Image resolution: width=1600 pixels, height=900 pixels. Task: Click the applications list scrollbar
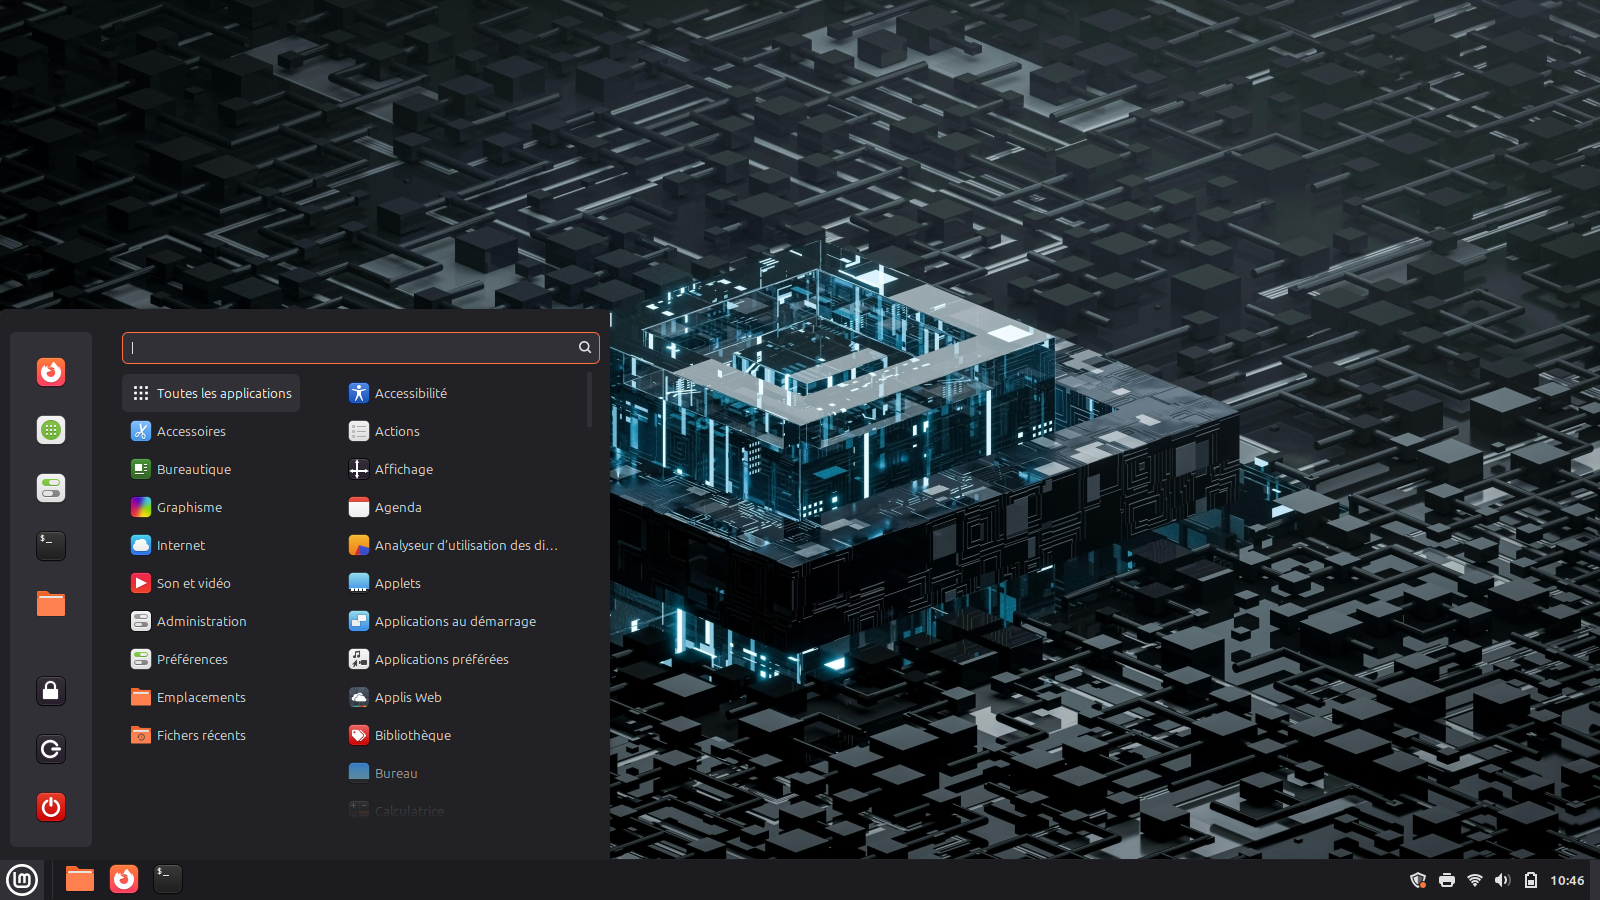coord(589,400)
